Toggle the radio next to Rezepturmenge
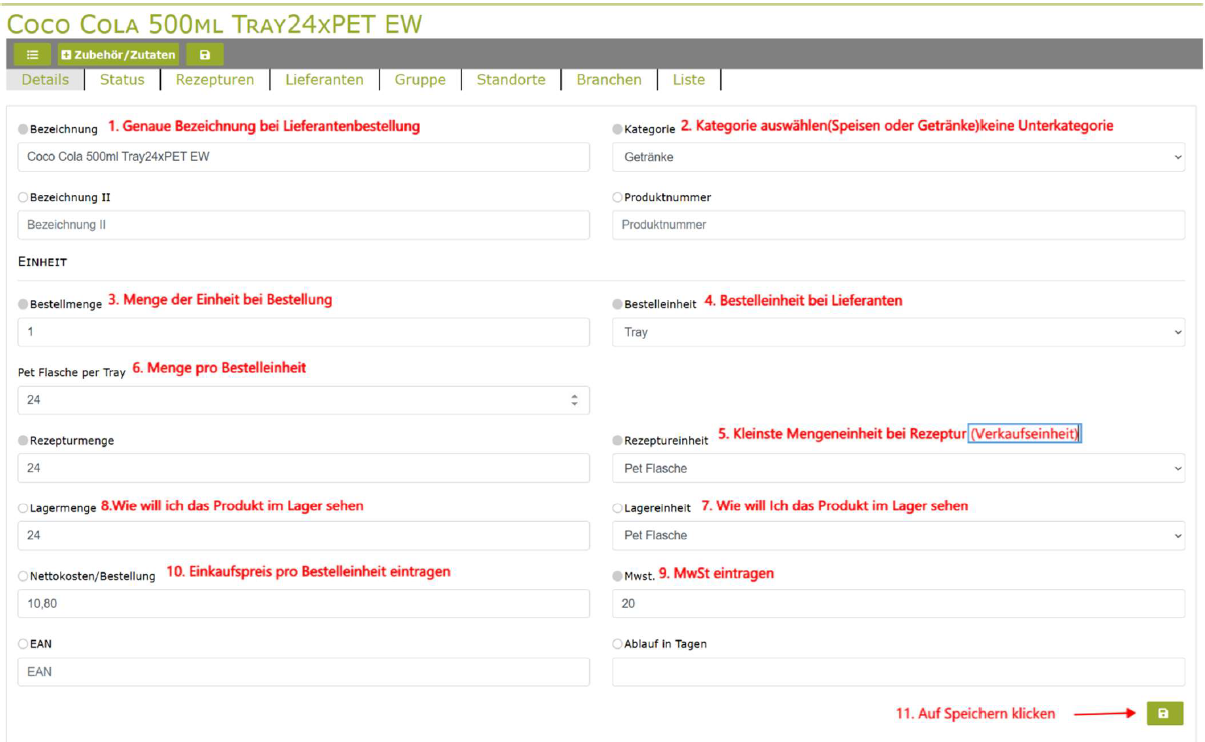1205x742 pixels. (23, 440)
